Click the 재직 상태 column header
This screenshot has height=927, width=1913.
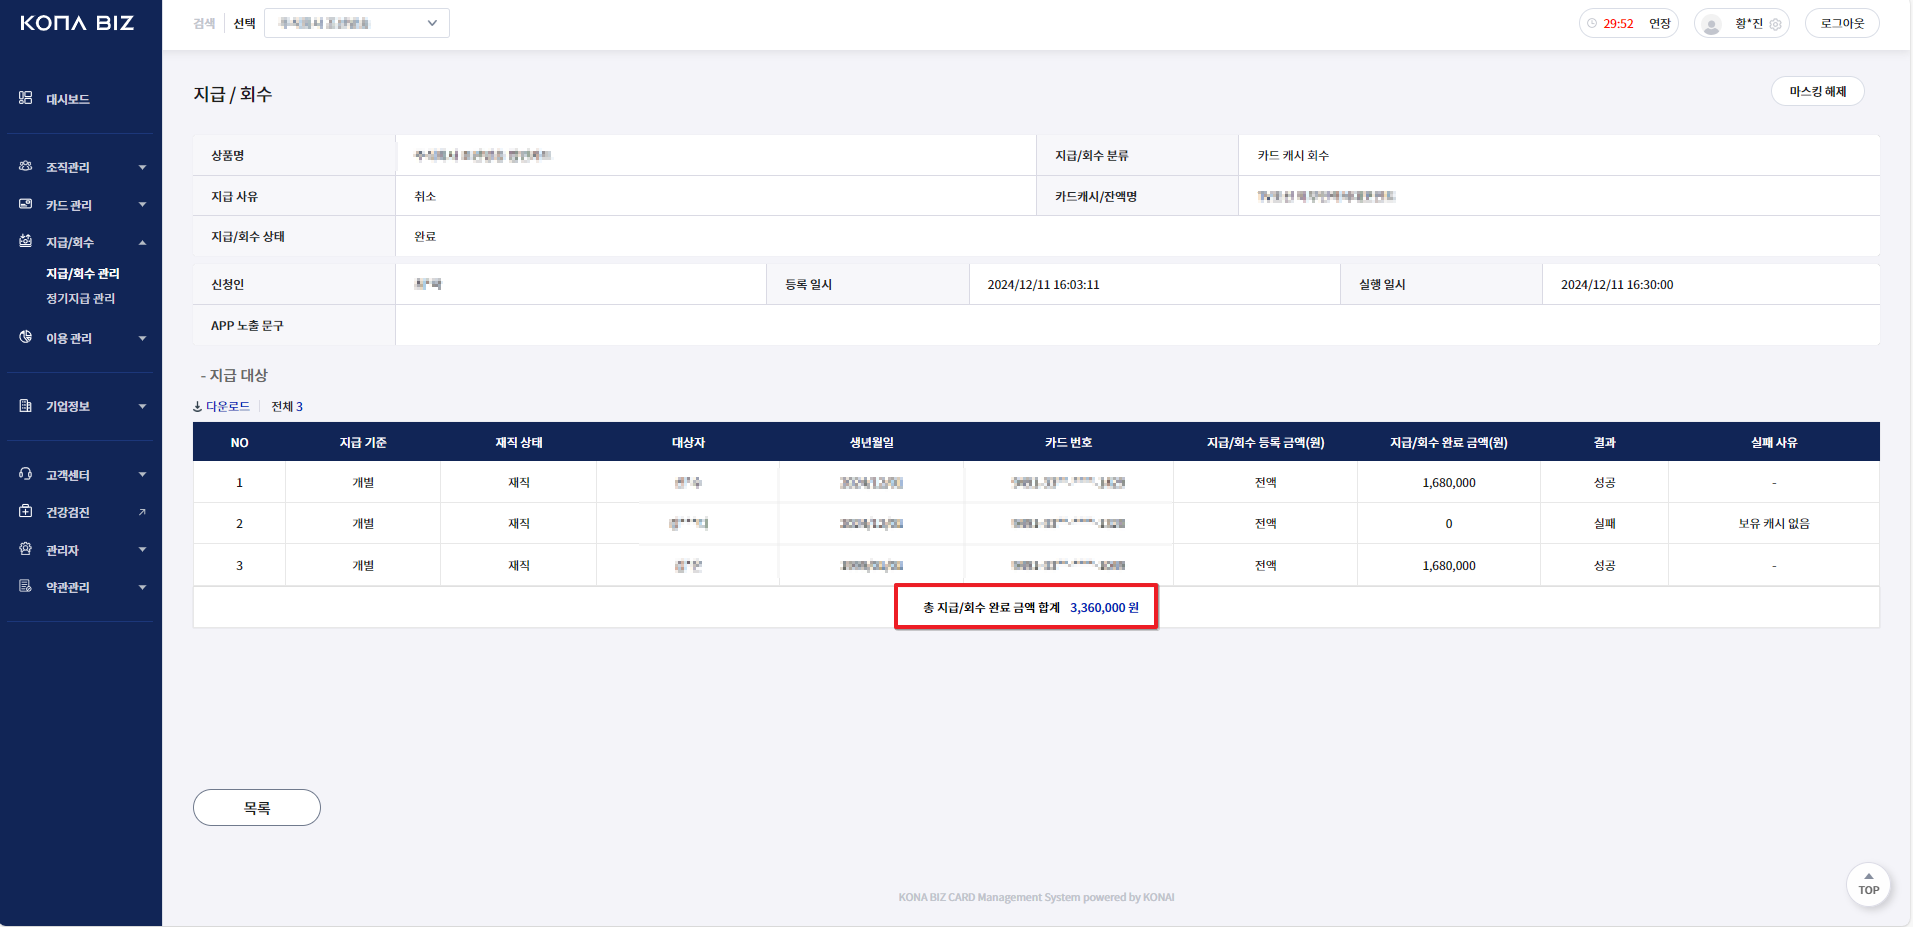pos(519,442)
